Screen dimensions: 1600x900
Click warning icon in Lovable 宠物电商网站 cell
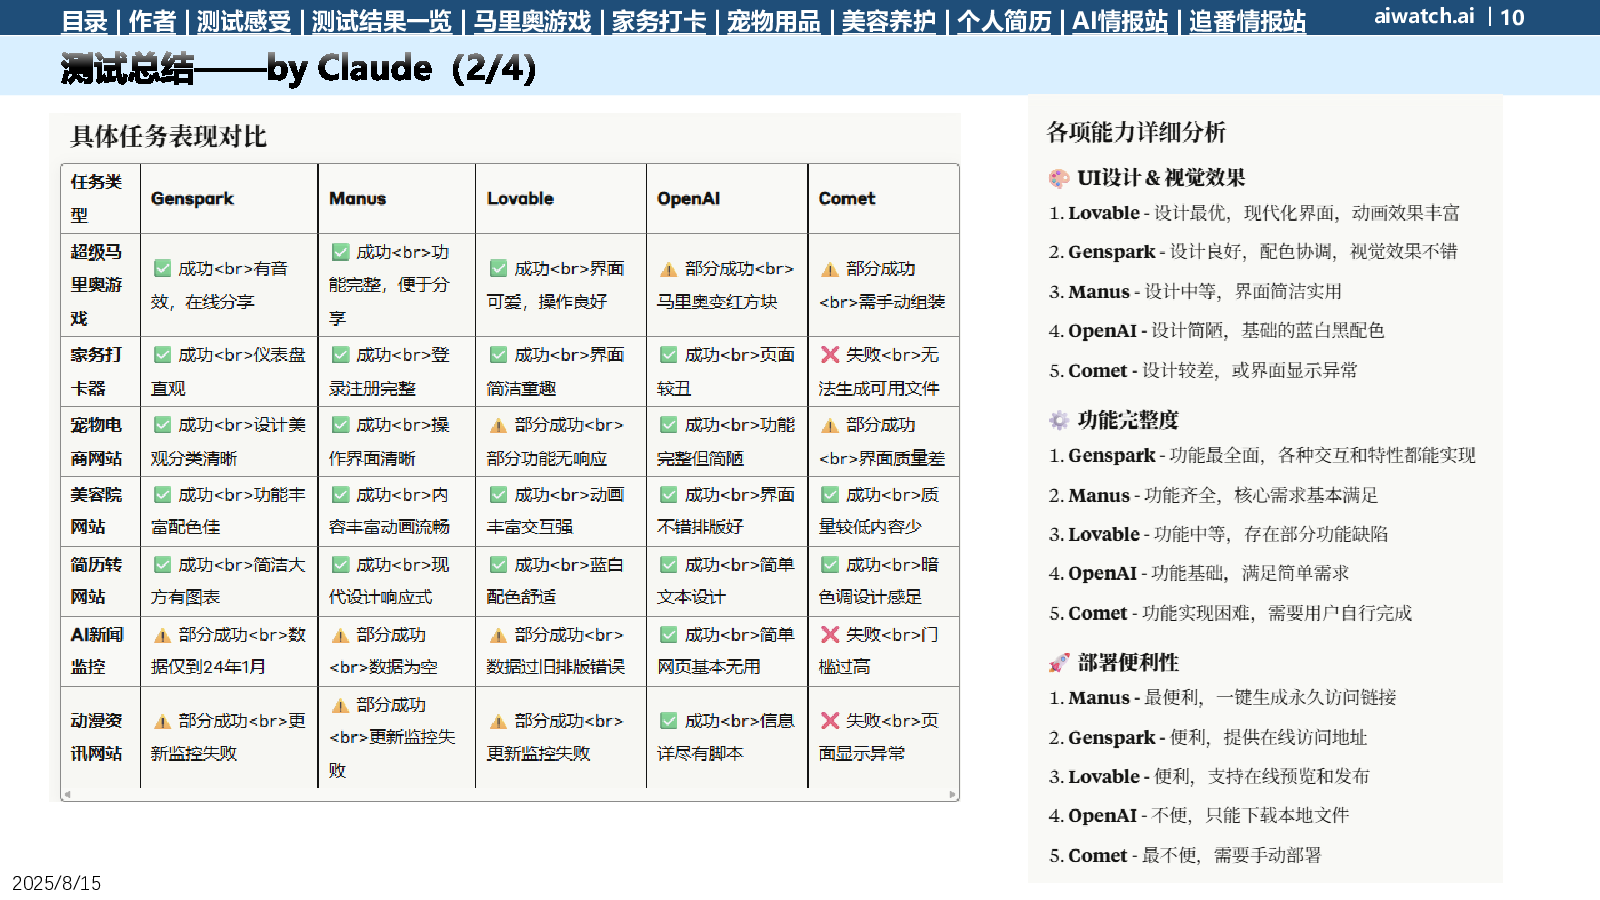[498, 425]
